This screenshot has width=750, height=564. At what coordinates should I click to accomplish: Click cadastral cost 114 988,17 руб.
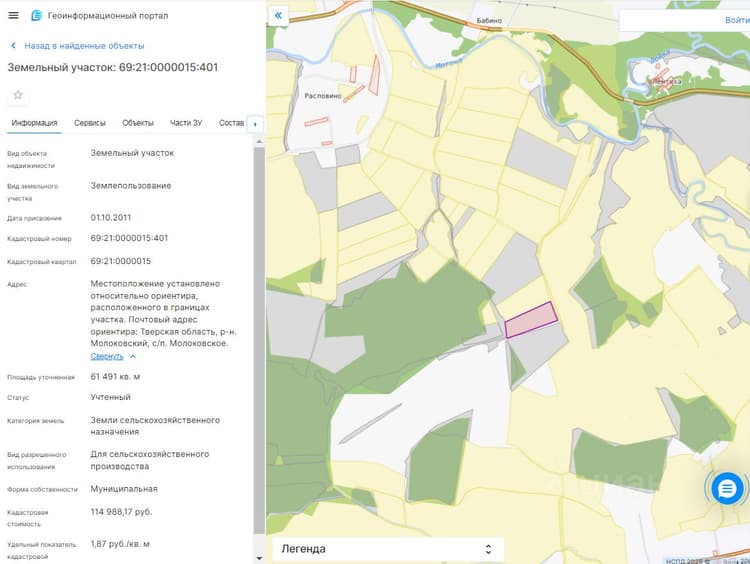coord(121,512)
